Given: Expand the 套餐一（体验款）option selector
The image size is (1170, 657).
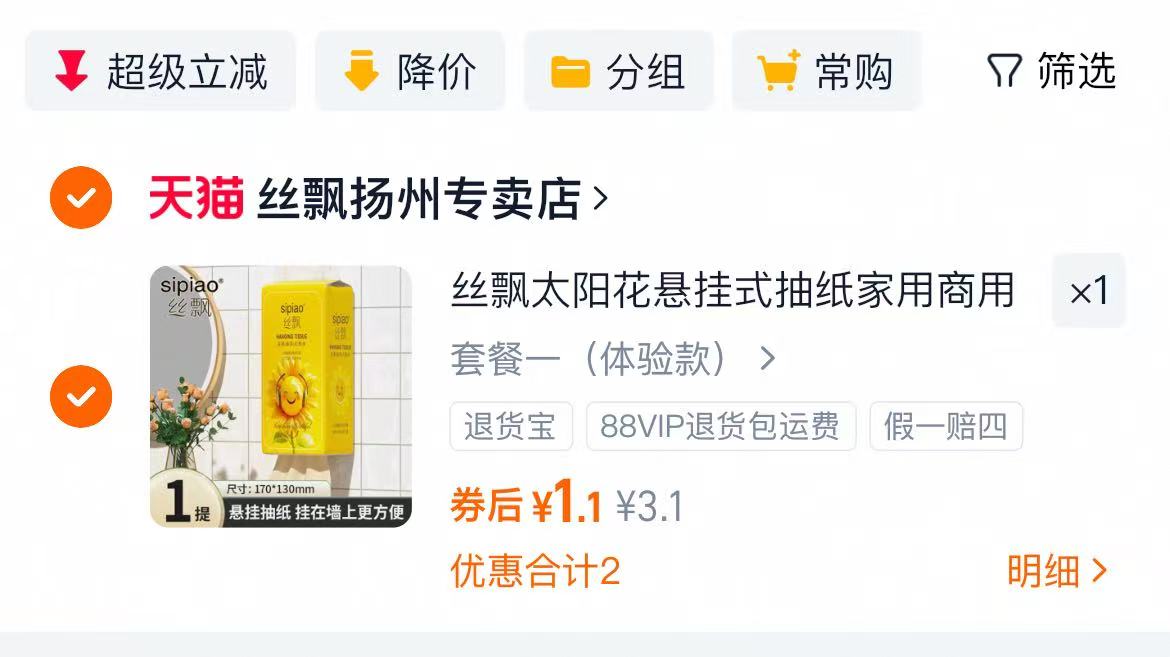Looking at the screenshot, I should pos(613,359).
